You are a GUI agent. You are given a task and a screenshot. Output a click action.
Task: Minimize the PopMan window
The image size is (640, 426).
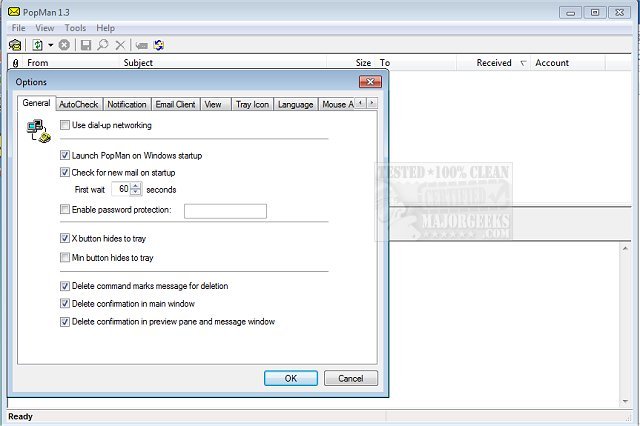pyautogui.click(x=570, y=13)
